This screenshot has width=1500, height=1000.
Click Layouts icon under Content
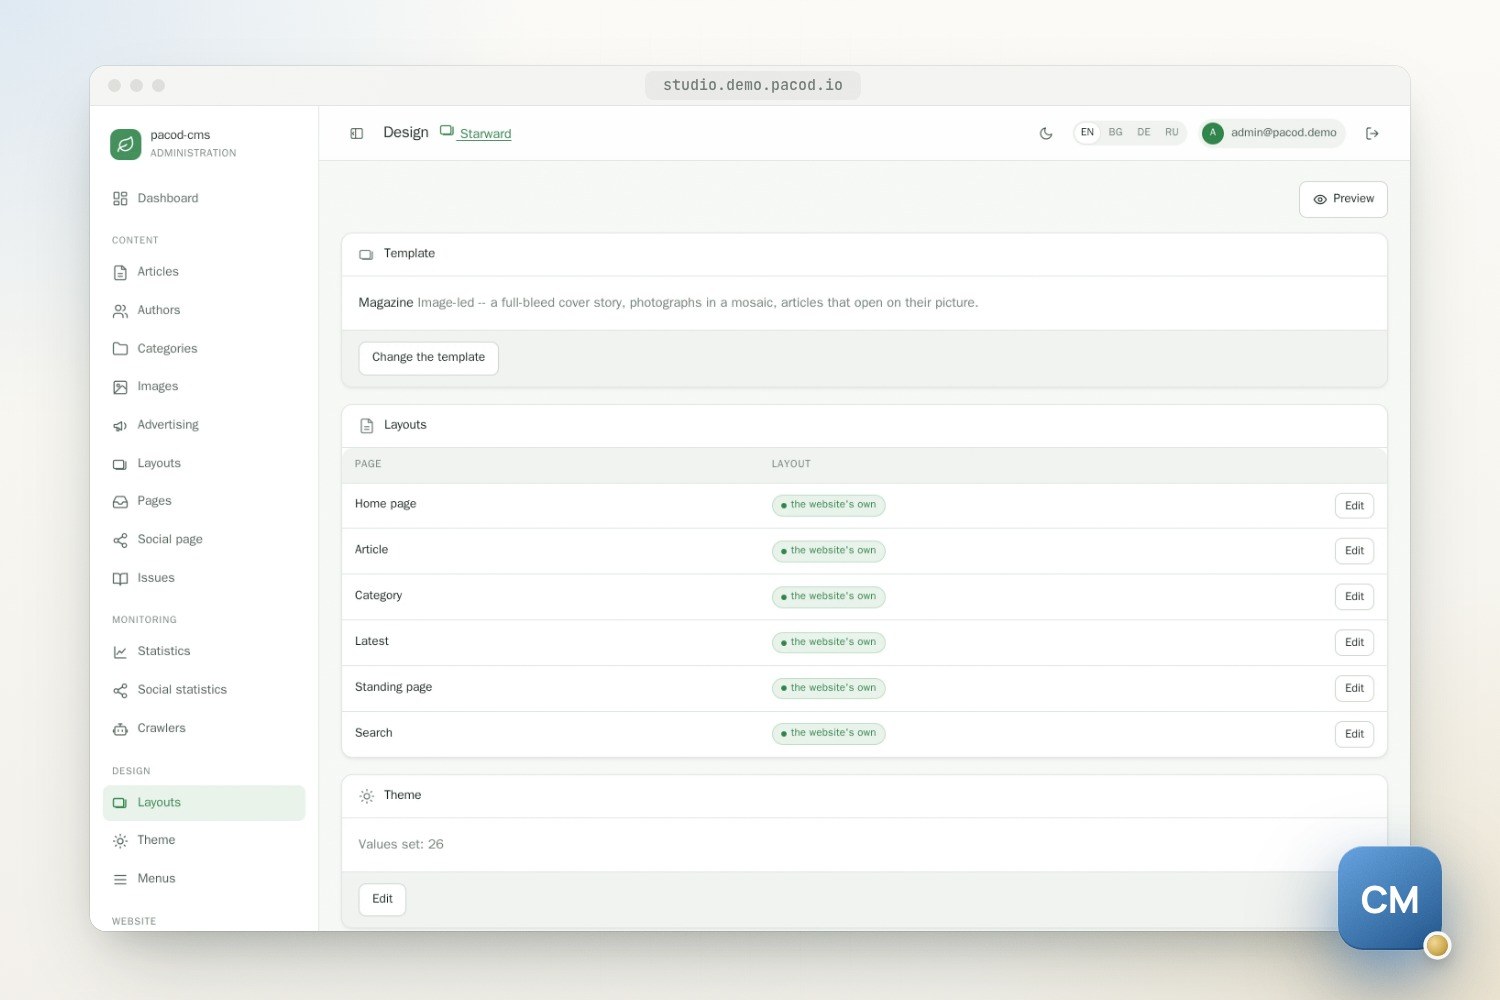(120, 464)
